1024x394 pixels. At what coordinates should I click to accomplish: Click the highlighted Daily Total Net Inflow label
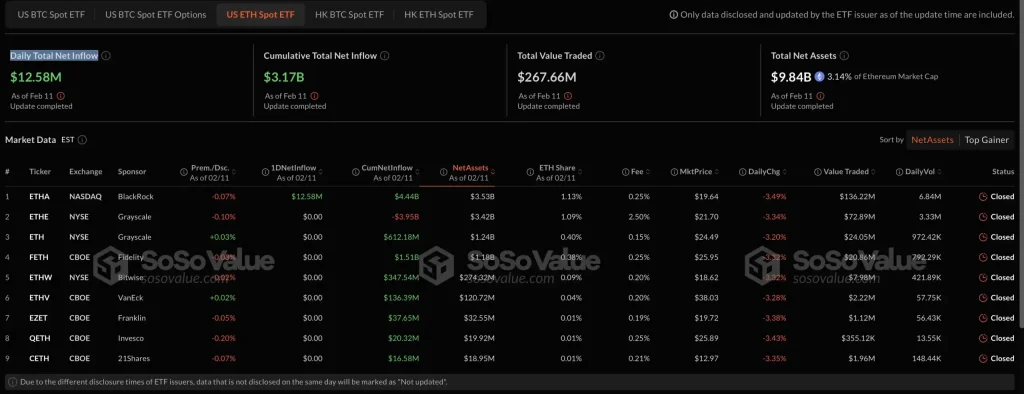[54, 56]
